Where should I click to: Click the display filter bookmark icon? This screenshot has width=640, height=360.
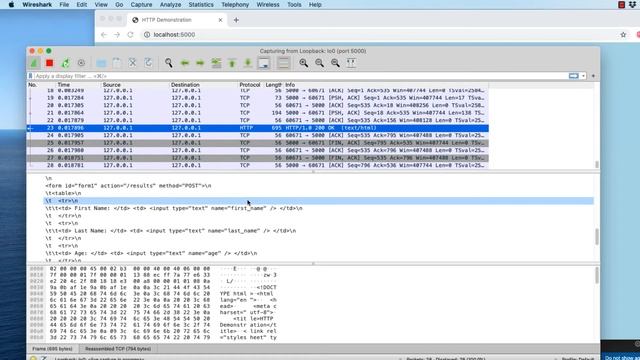(x=30, y=76)
